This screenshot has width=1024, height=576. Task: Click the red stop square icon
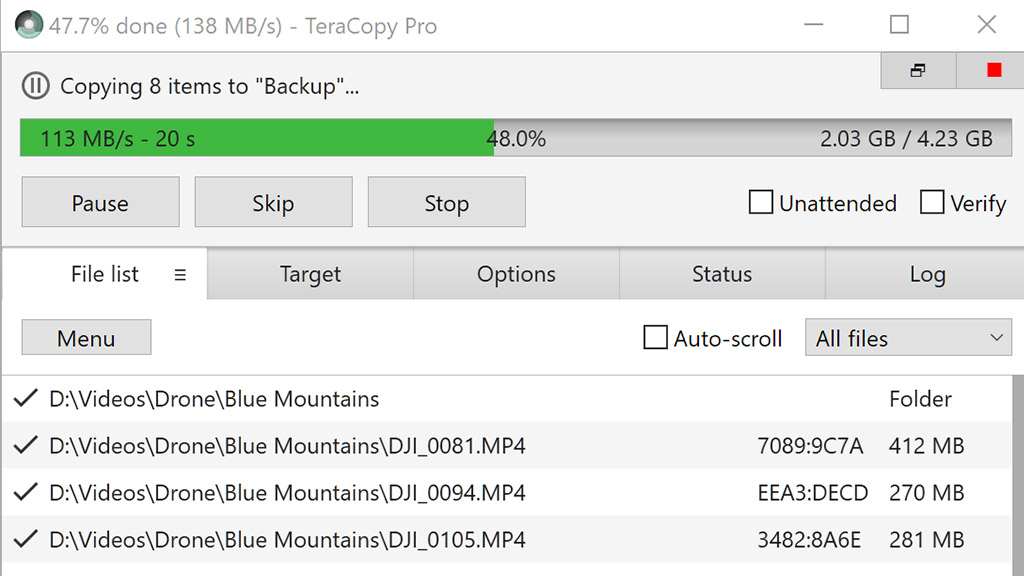tap(994, 70)
